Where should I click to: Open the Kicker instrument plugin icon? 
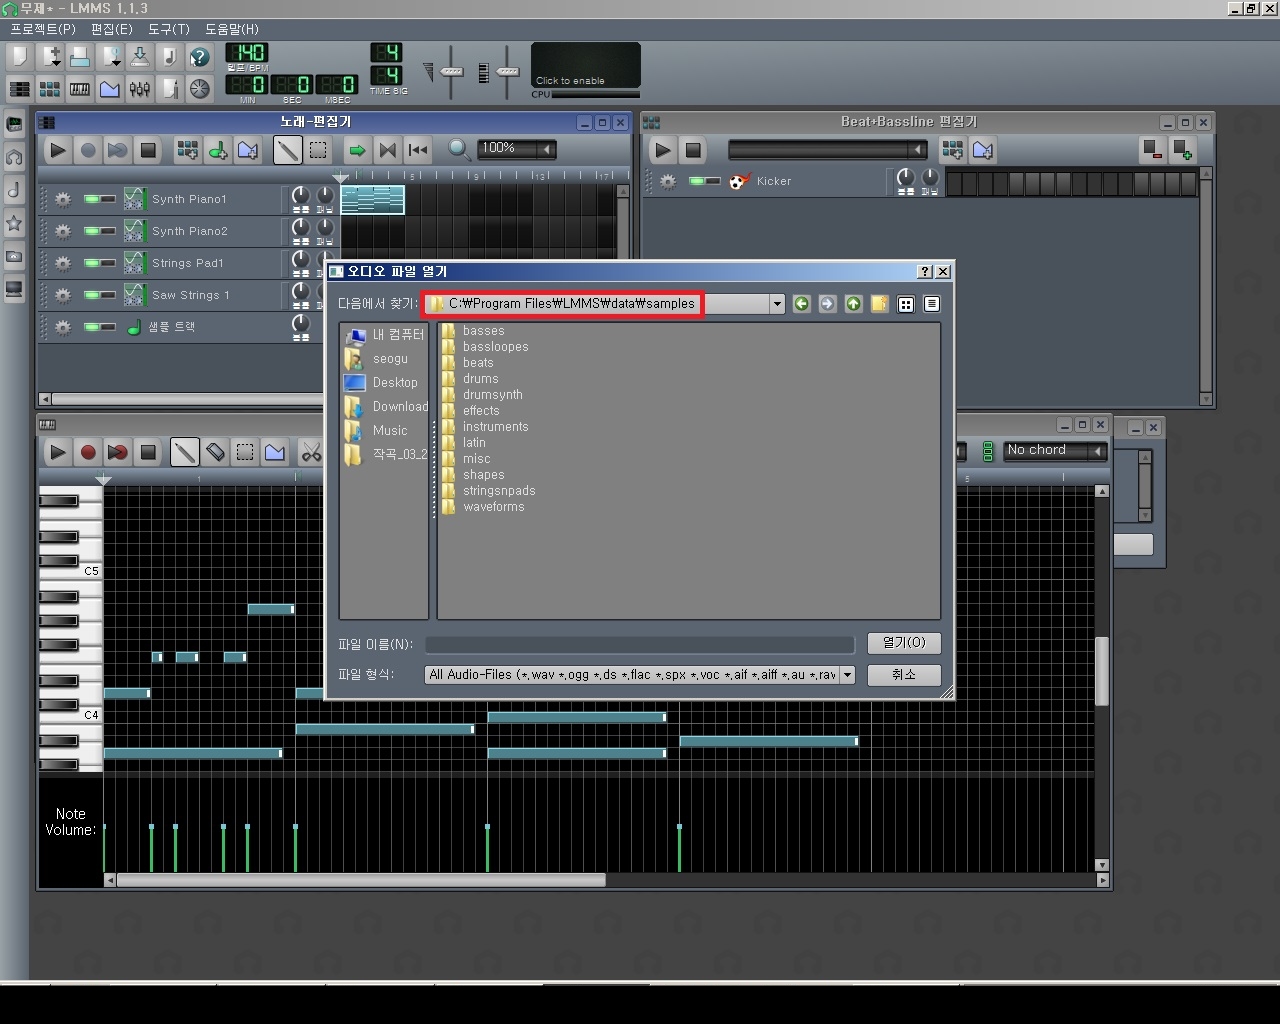point(739,181)
